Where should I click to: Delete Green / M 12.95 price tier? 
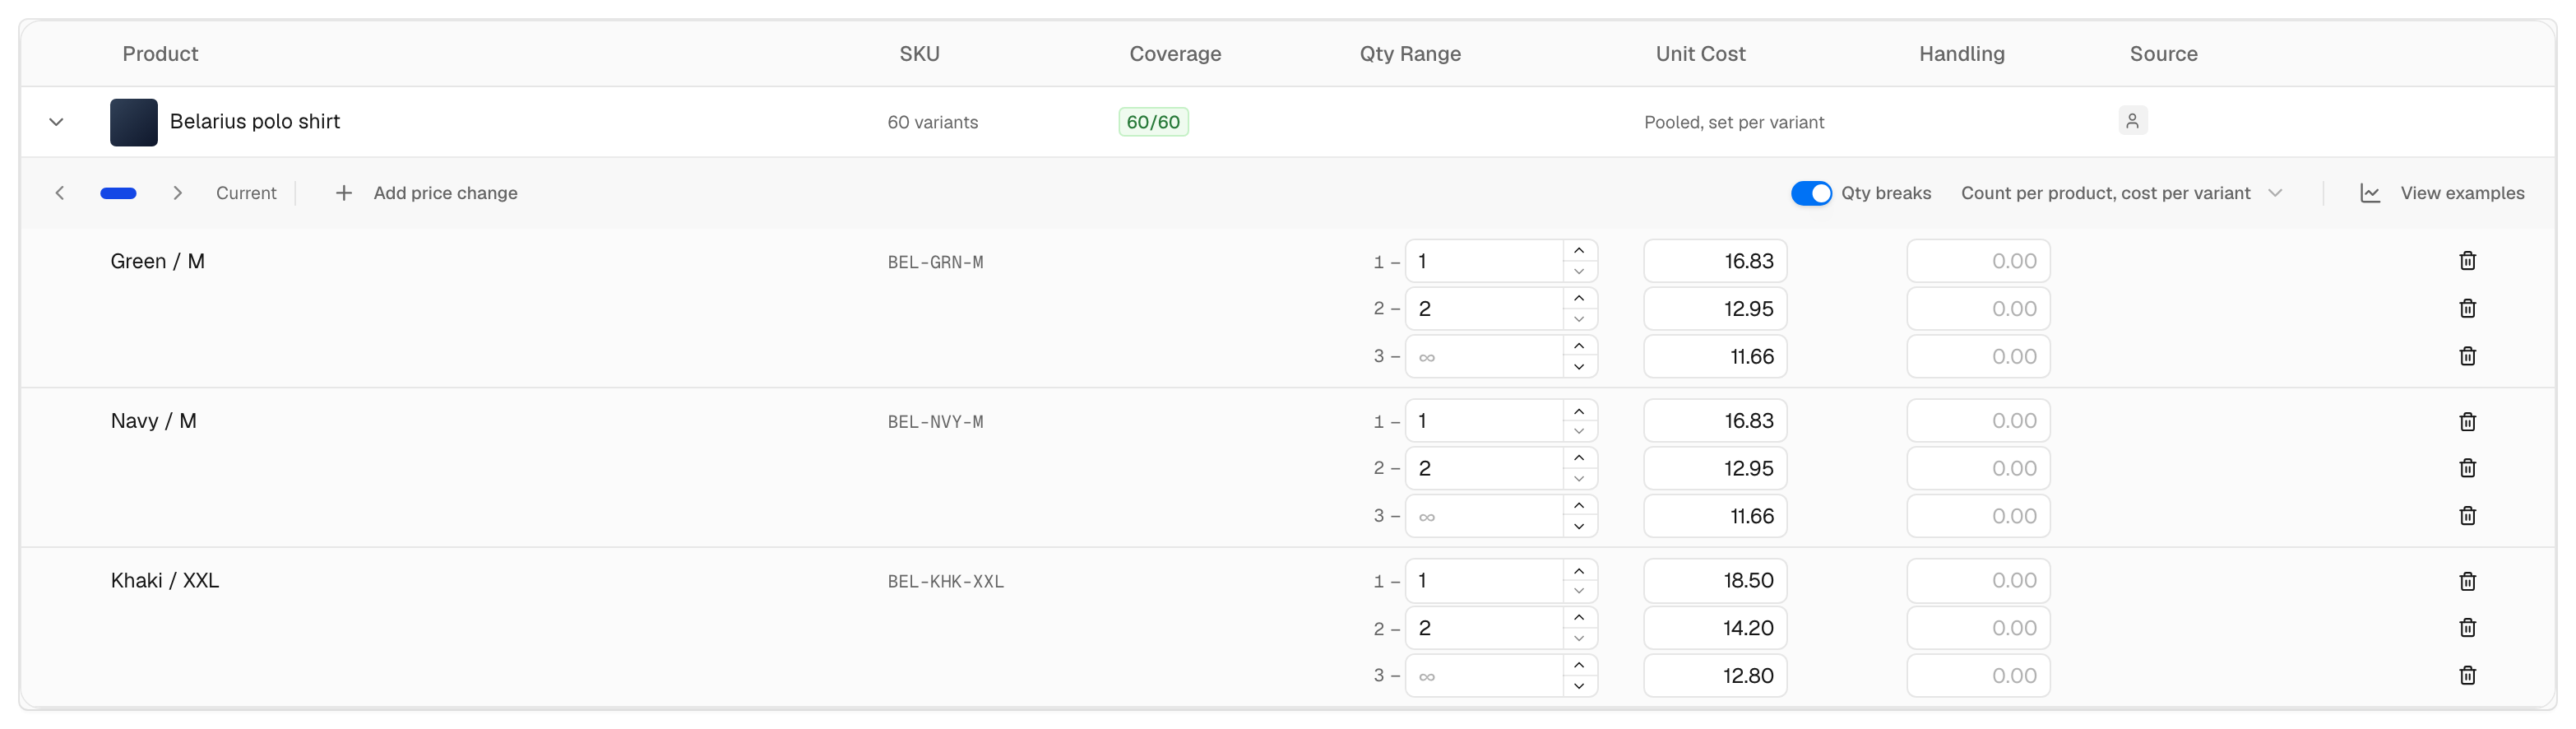2467,308
